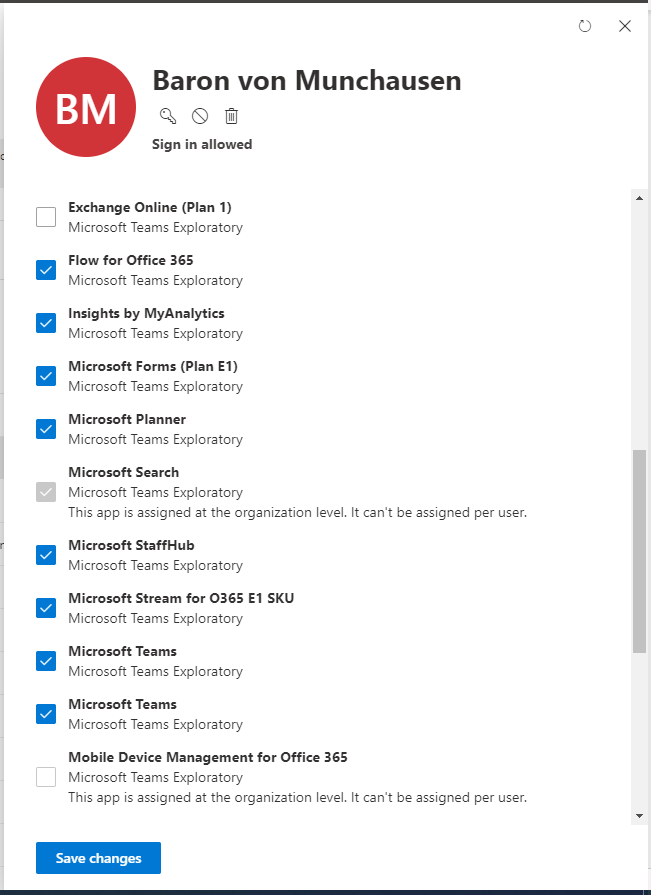Close the user details panel

625,26
